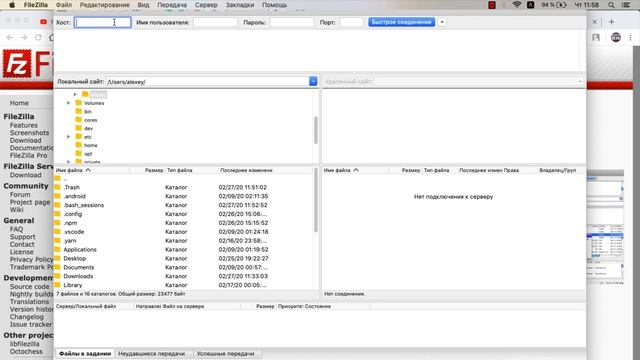The width and height of the screenshot is (640, 360).
Task: Click the battery status indicator
Action: pos(554,5)
